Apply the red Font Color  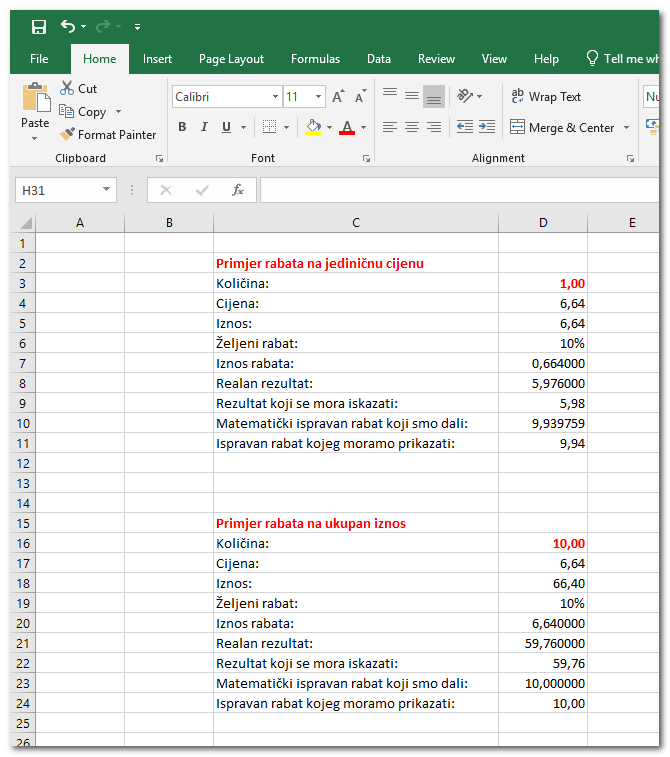pyautogui.click(x=347, y=127)
